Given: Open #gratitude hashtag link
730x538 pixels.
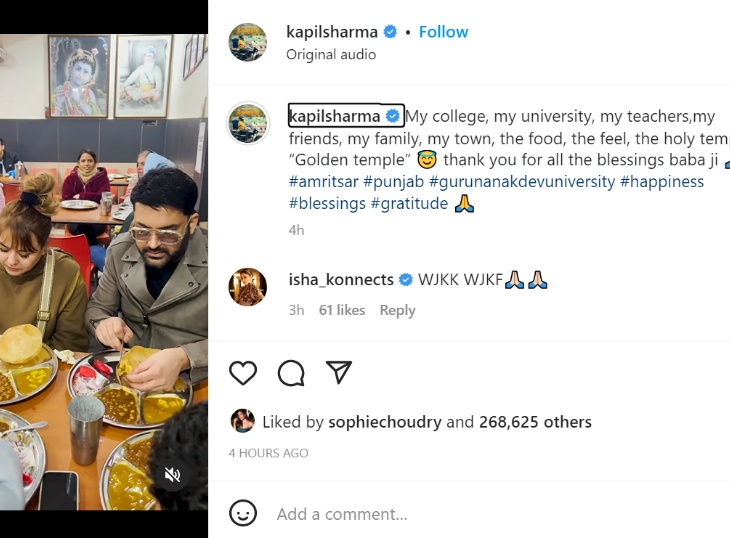Looking at the screenshot, I should point(409,204).
